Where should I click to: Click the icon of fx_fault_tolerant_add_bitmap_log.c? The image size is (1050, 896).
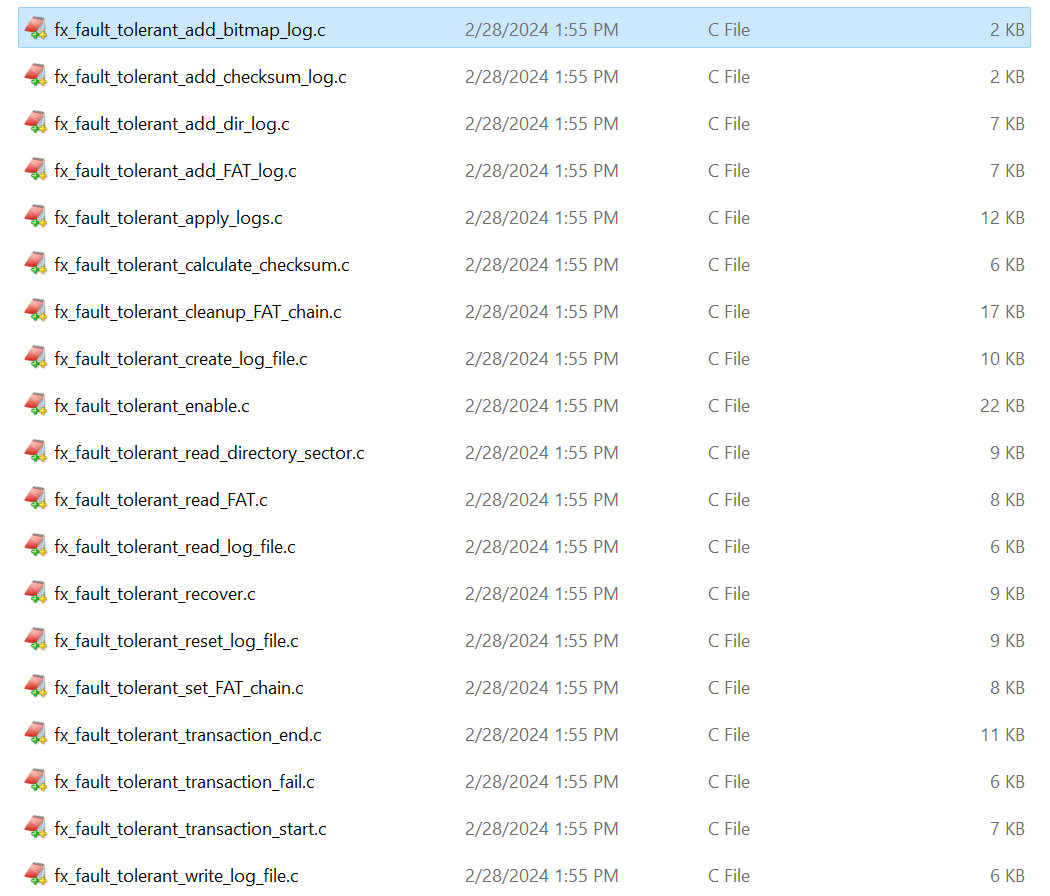click(35, 29)
